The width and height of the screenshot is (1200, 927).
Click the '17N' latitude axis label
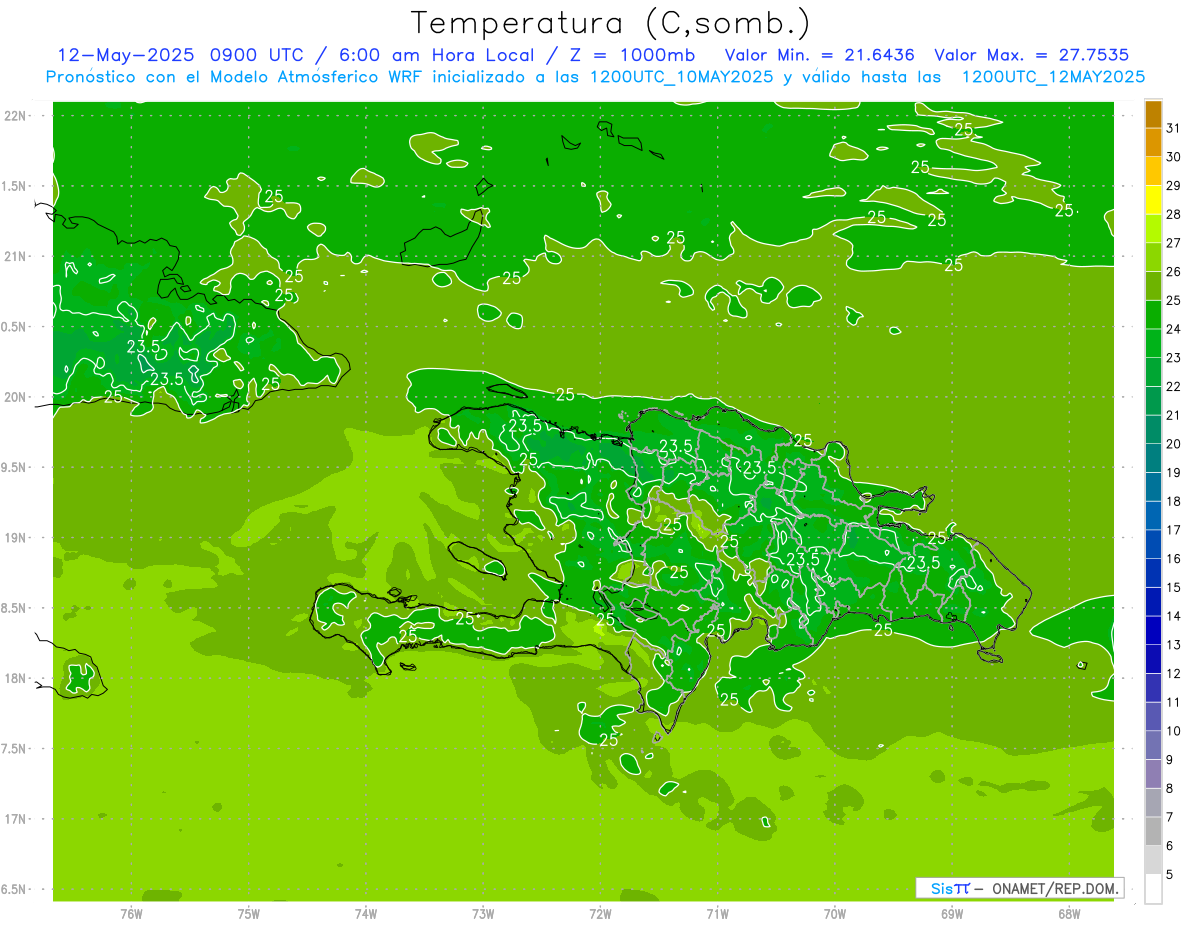(16, 819)
